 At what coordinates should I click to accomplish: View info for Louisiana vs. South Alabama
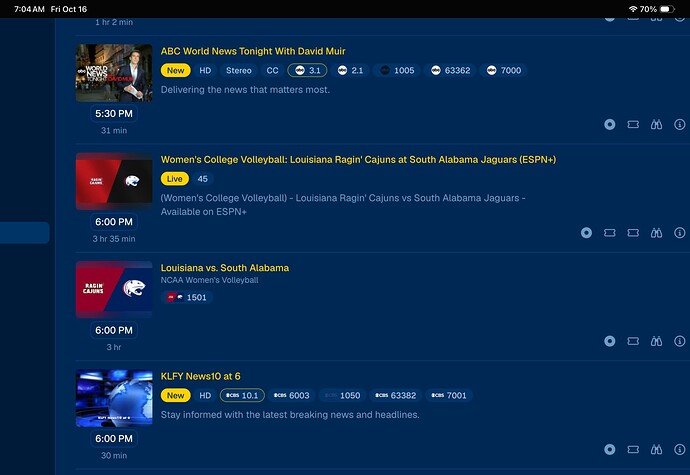(679, 341)
